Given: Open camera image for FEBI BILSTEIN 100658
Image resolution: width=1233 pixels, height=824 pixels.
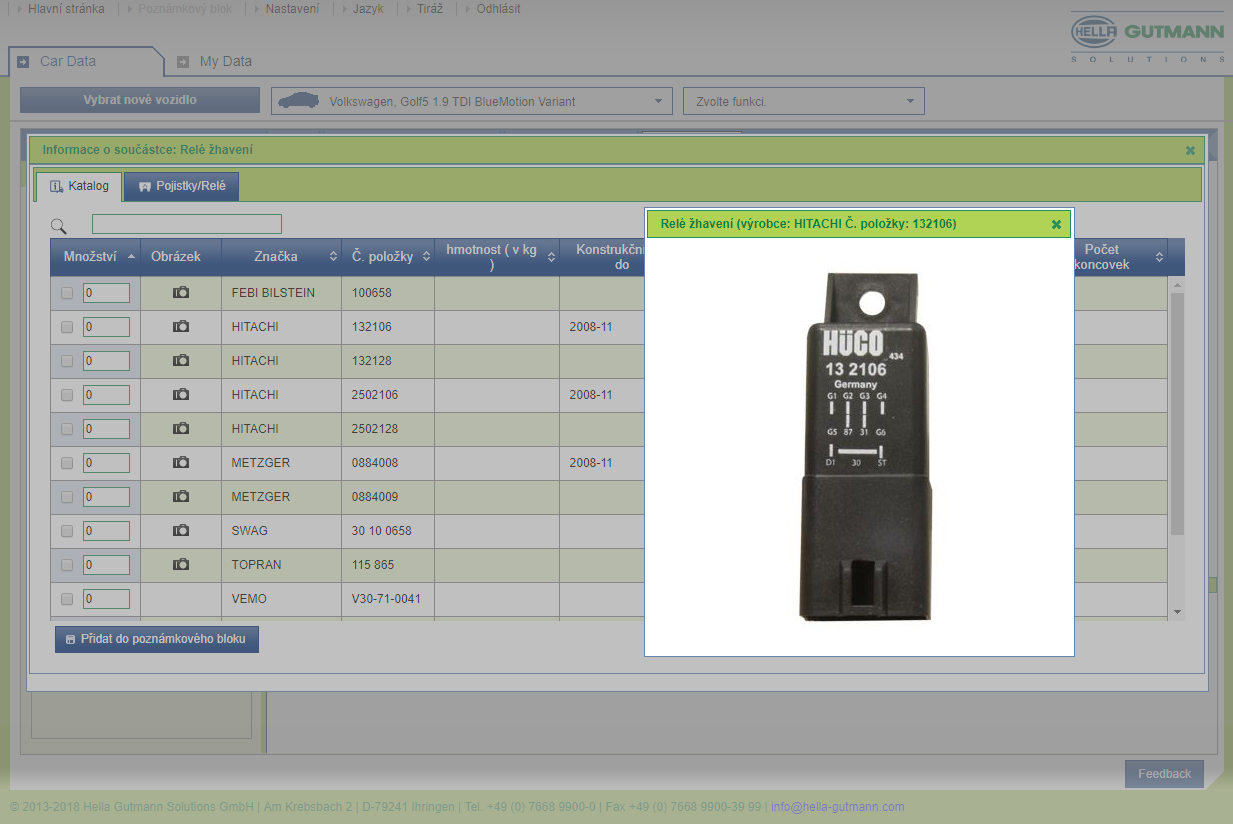Looking at the screenshot, I should click(x=181, y=293).
